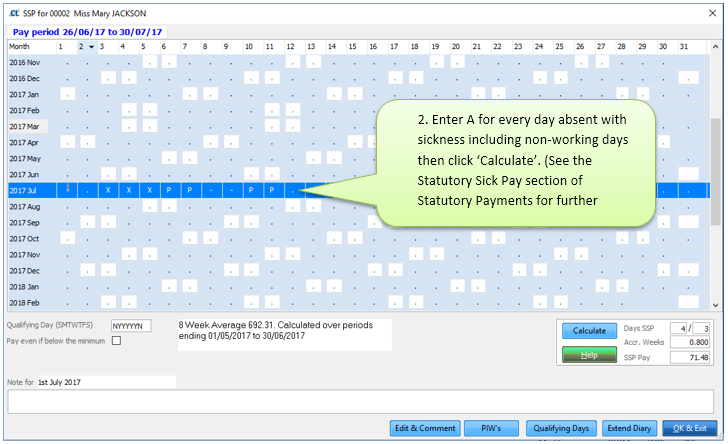This screenshot has height=444, width=728.
Task: Close the SSP window
Action: pyautogui.click(x=712, y=13)
